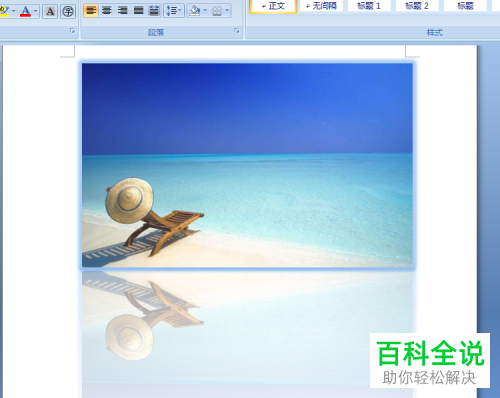
Task: Apply the borders button
Action: (217, 11)
